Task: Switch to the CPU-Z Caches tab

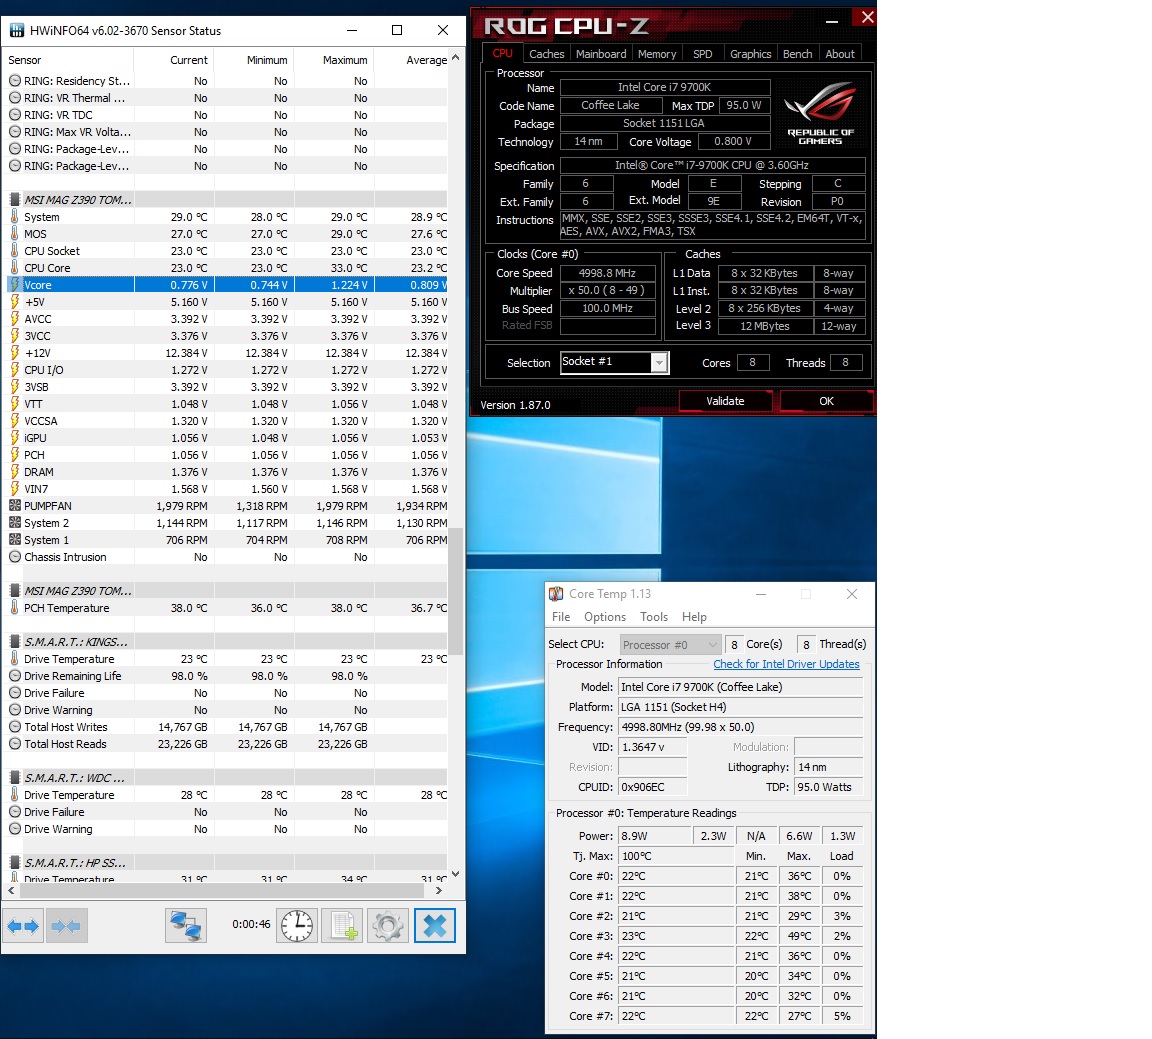Action: pyautogui.click(x=547, y=54)
